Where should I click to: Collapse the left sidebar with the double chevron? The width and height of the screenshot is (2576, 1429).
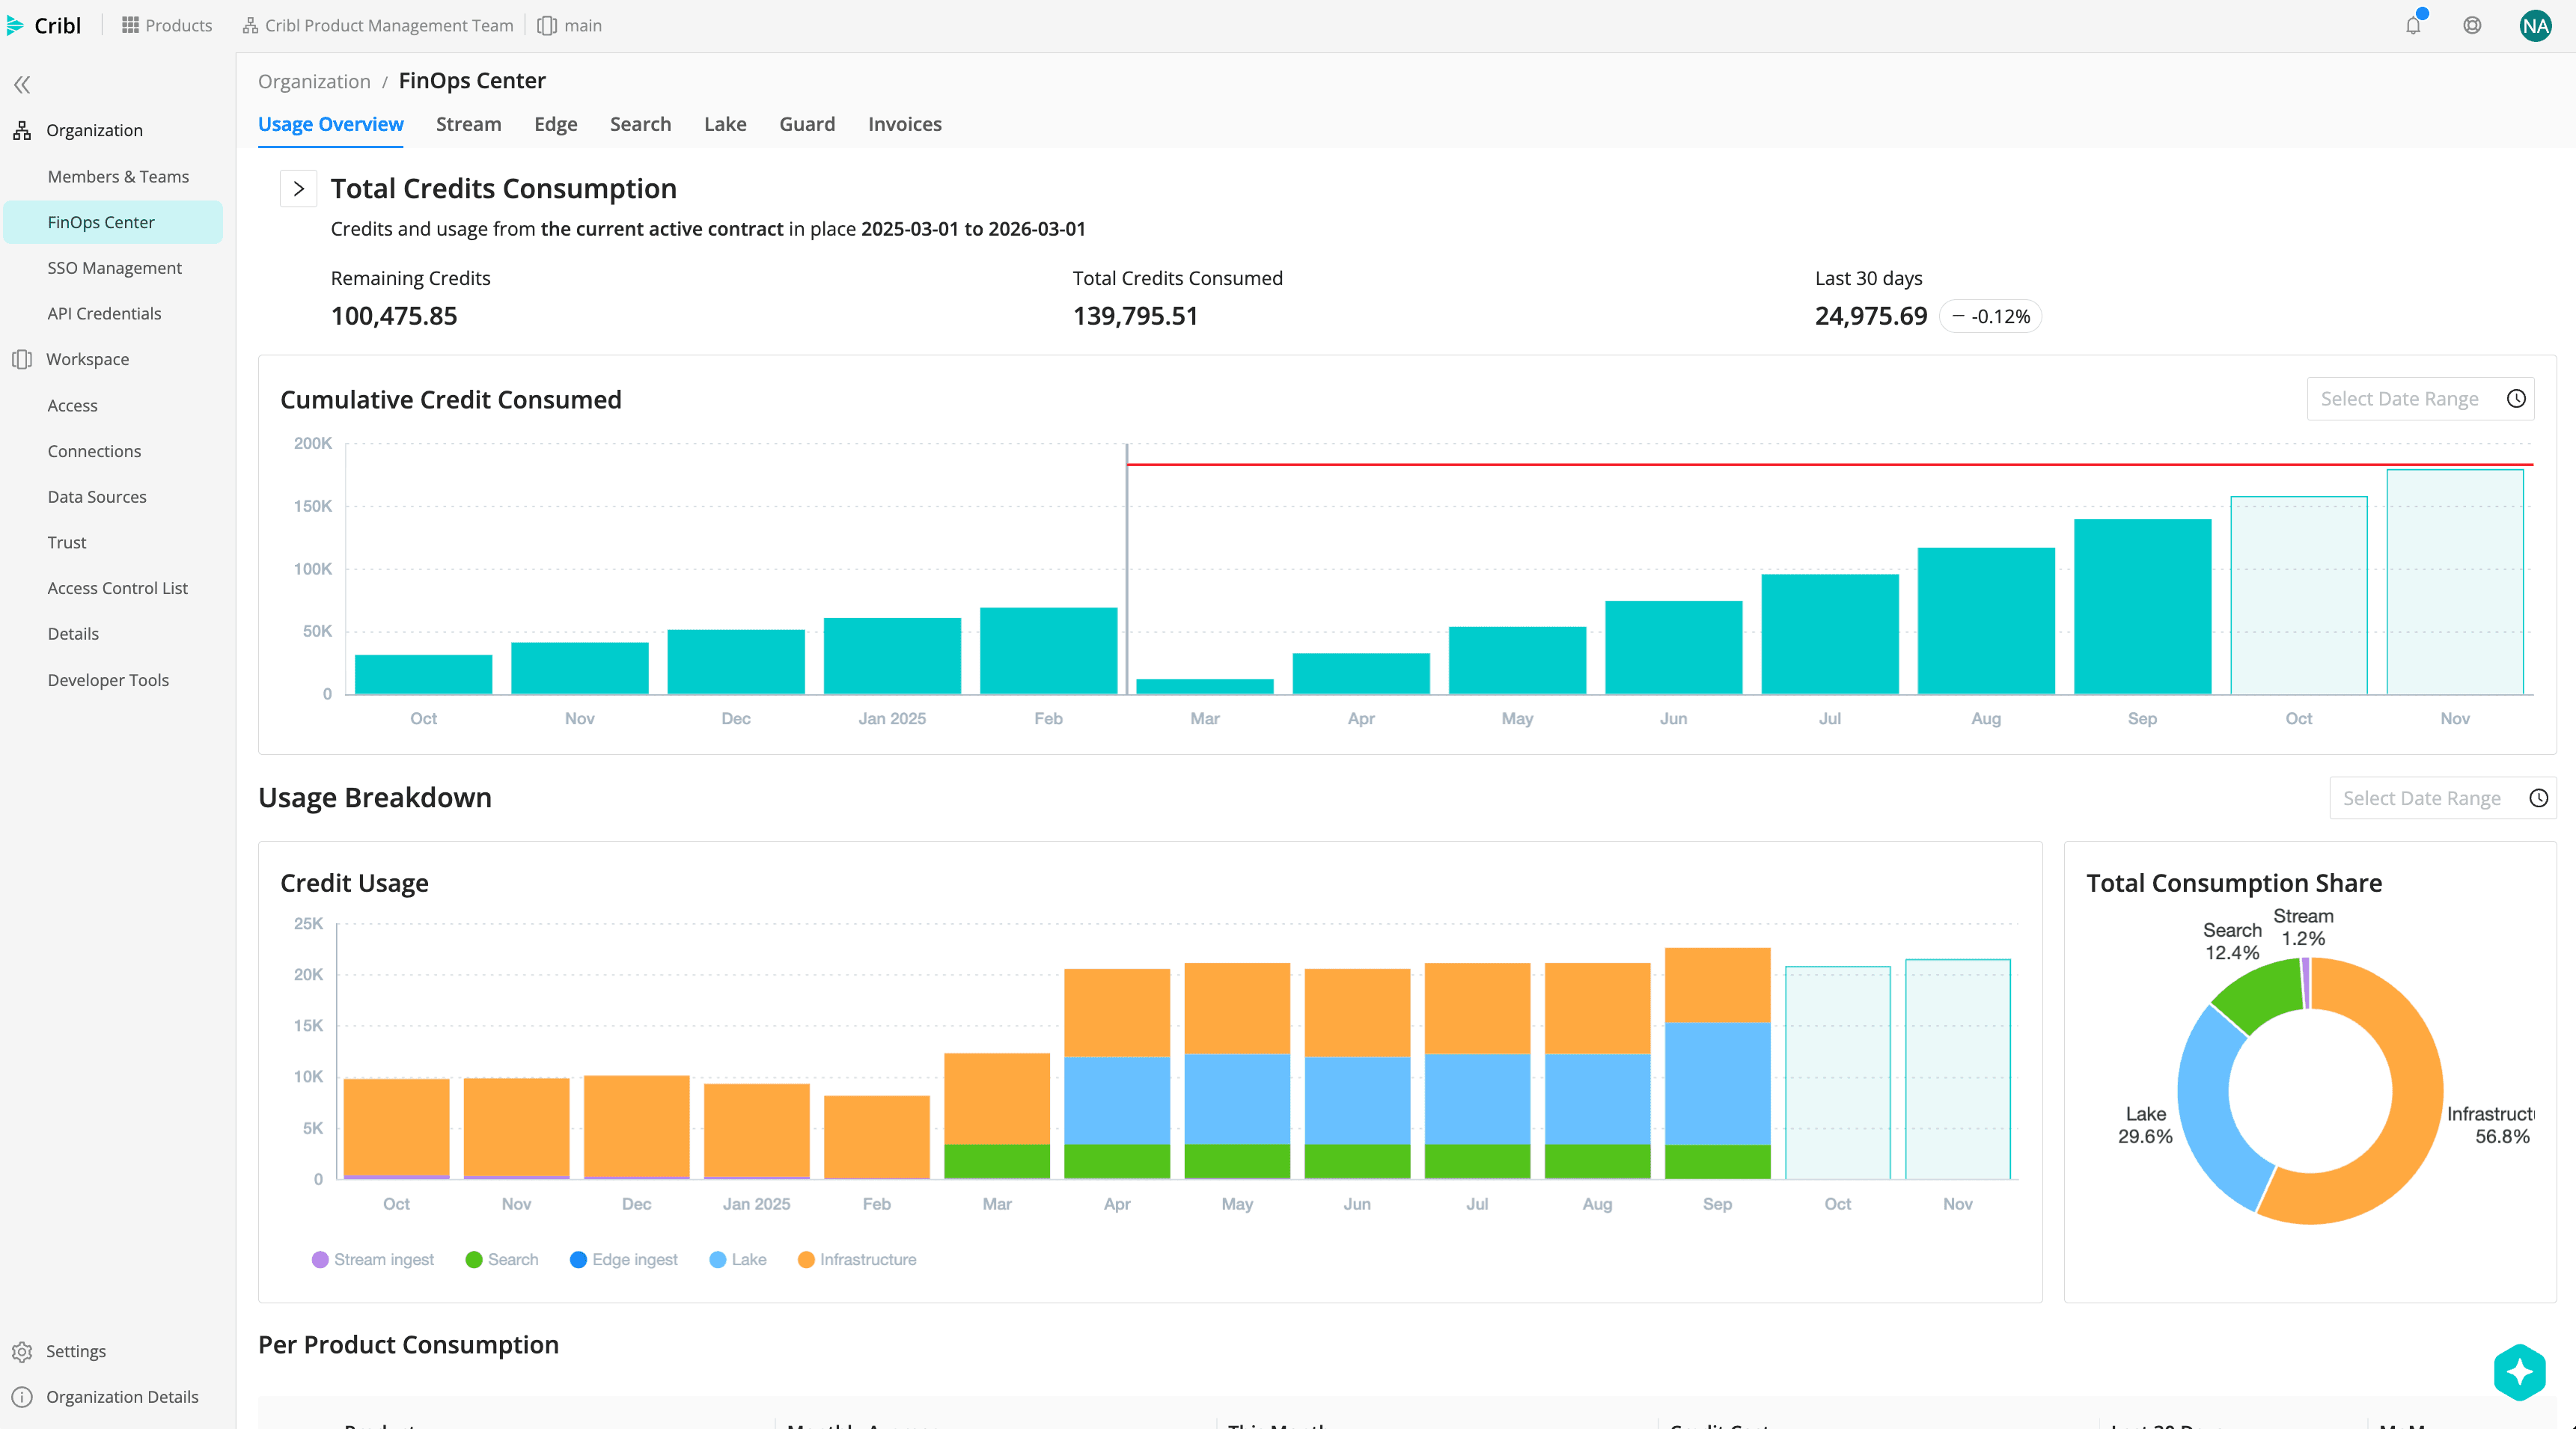coord(21,85)
